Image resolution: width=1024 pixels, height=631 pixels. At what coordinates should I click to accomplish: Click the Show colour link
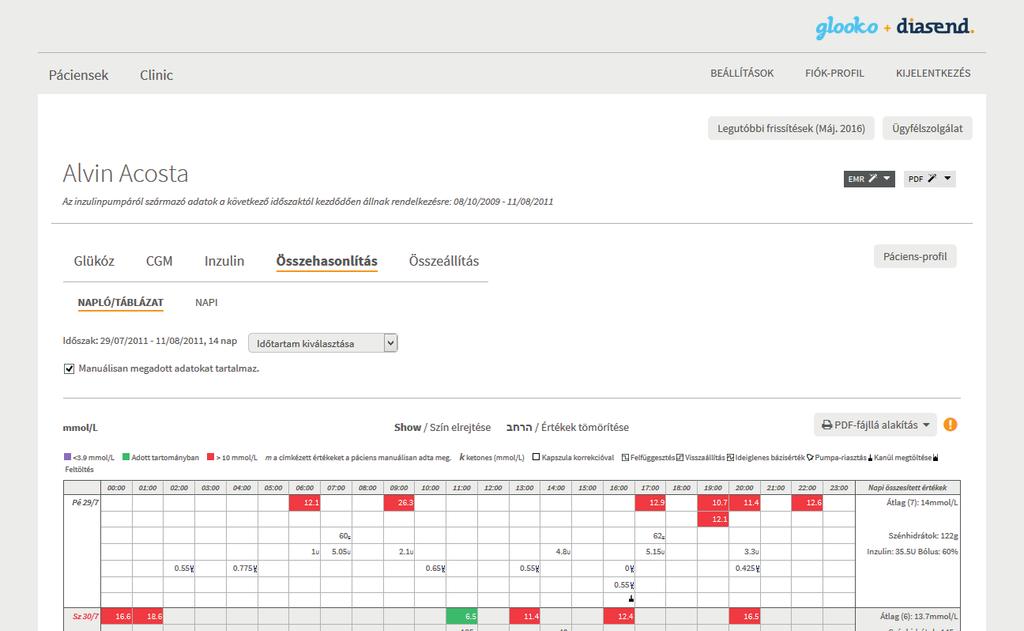pyautogui.click(x=408, y=427)
